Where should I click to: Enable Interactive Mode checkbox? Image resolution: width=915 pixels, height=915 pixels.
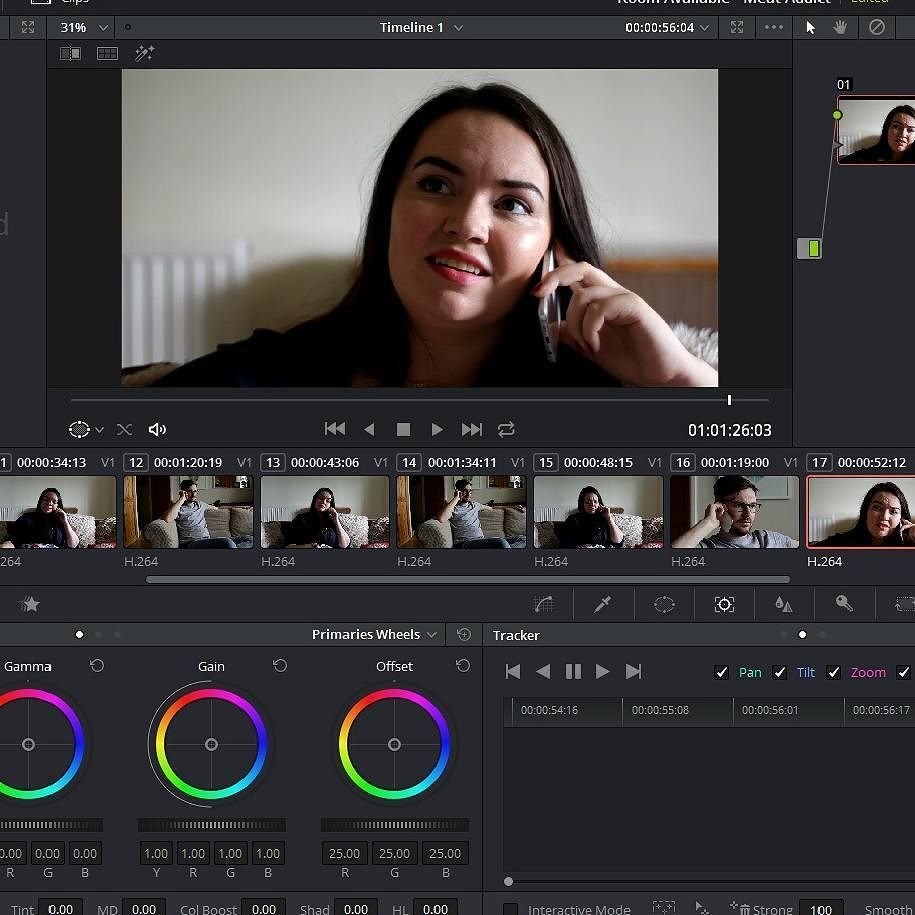pyautogui.click(x=510, y=909)
